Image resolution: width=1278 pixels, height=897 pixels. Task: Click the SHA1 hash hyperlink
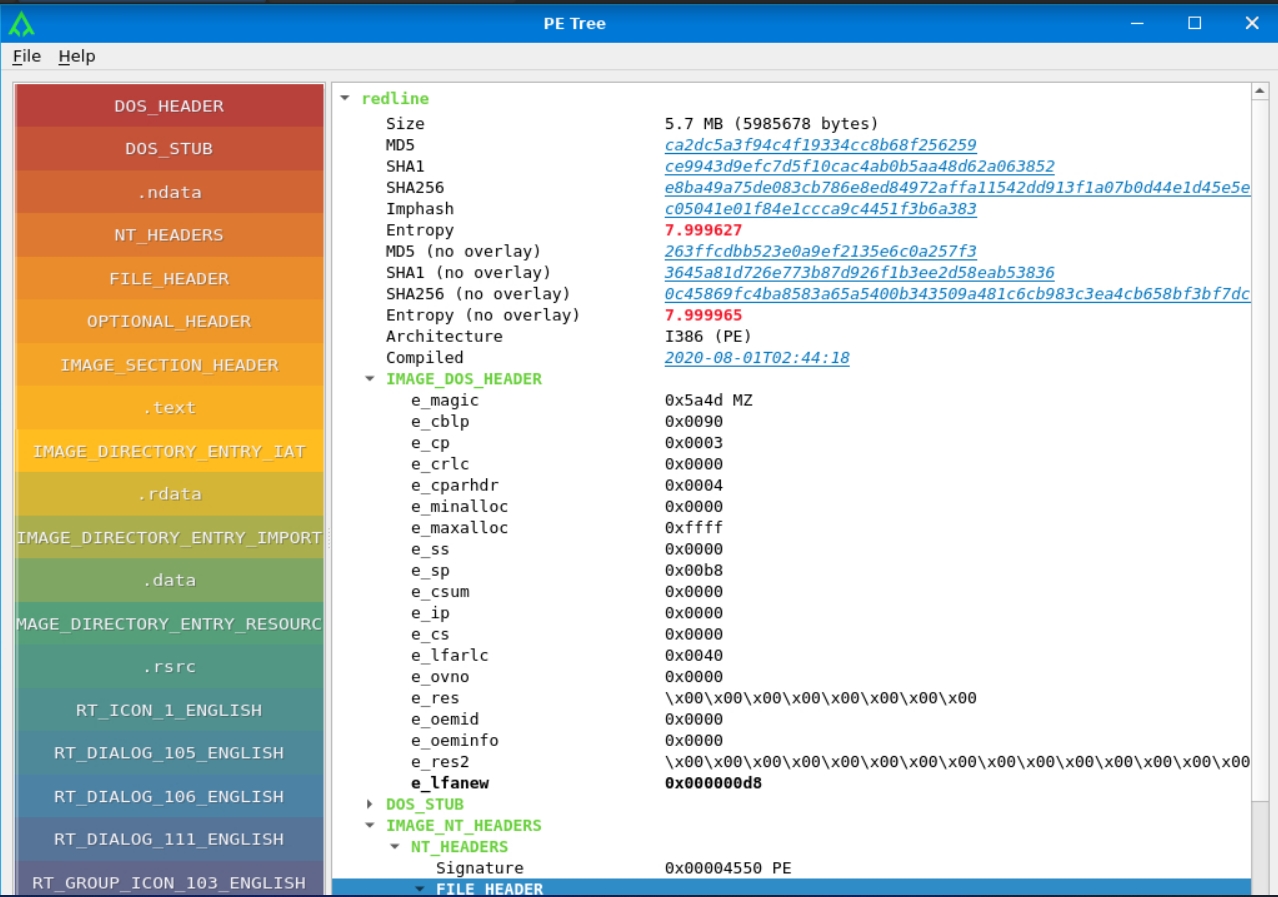pyautogui.click(x=858, y=166)
